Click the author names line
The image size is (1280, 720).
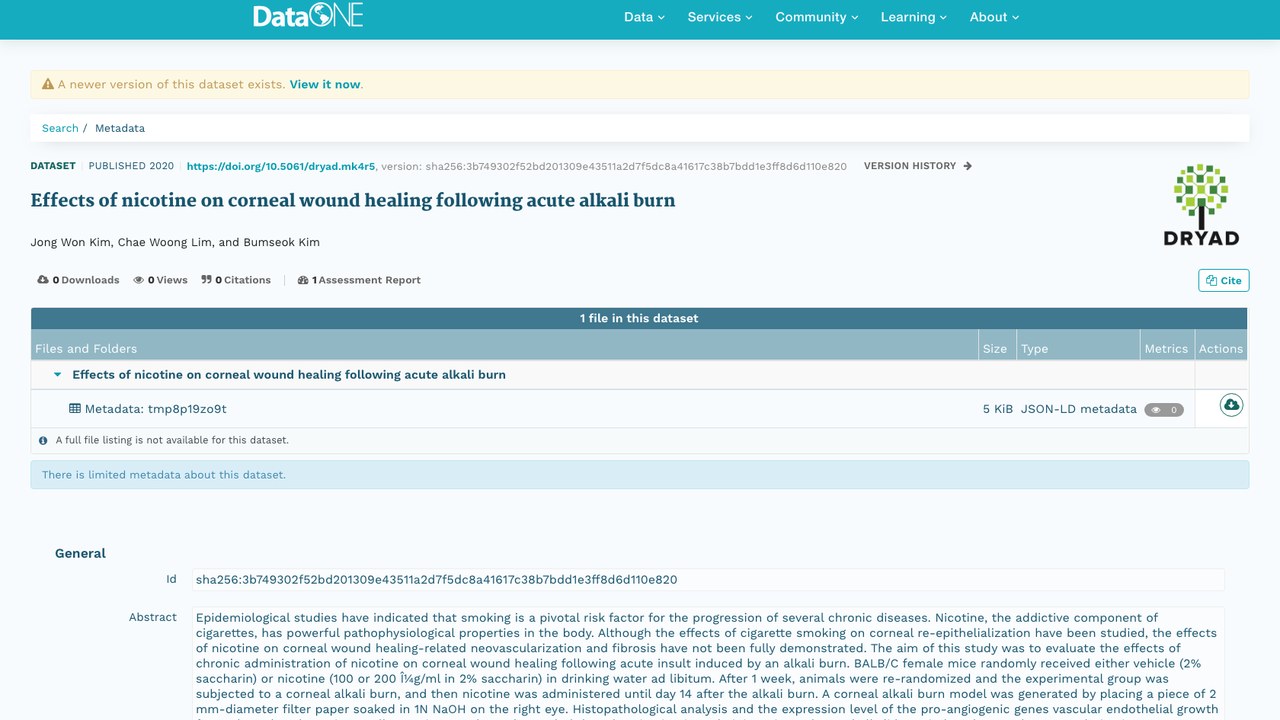point(175,242)
